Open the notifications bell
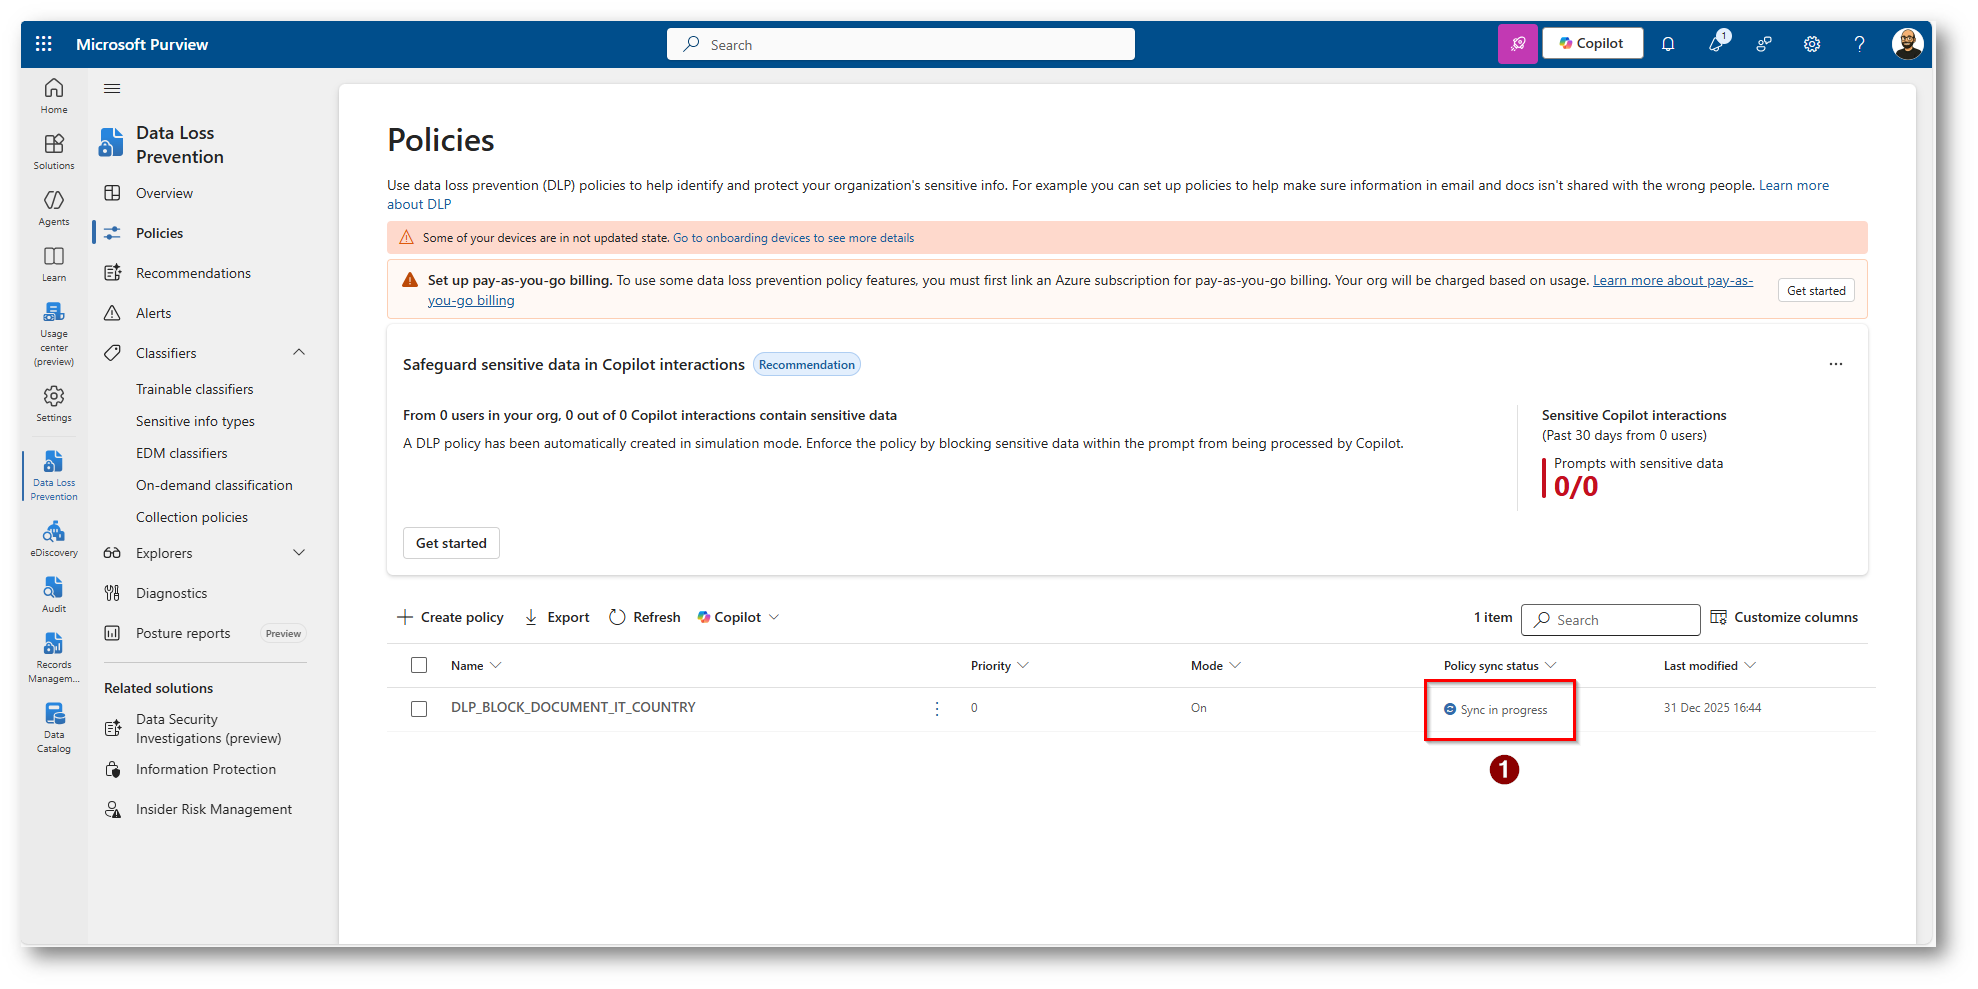 pos(1668,44)
